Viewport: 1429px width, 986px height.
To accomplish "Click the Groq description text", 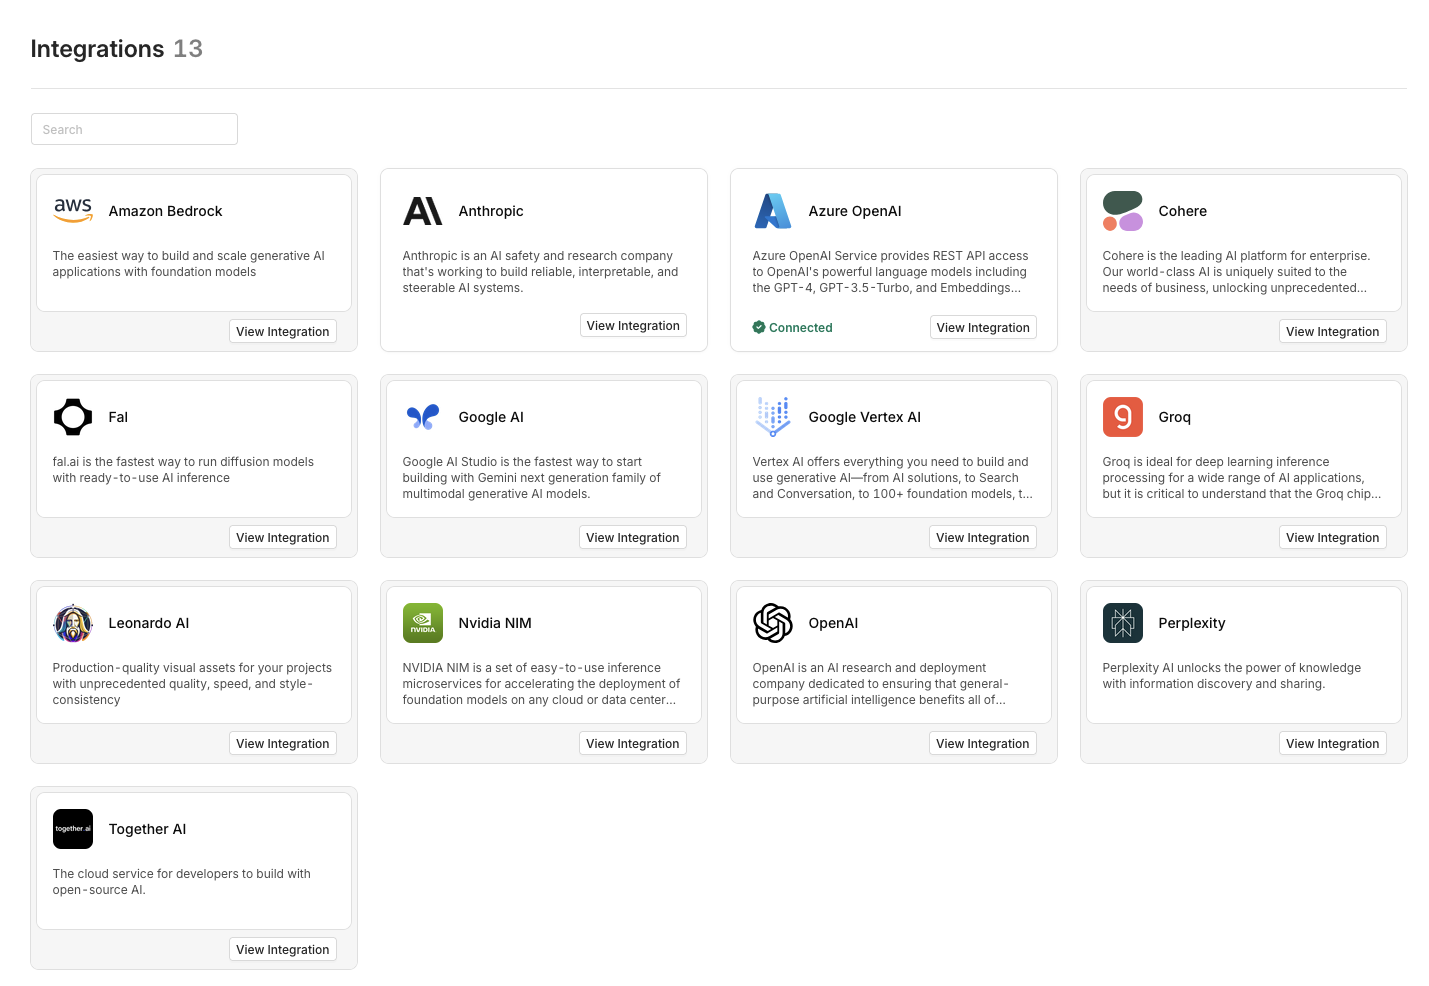I will click(x=1242, y=478).
